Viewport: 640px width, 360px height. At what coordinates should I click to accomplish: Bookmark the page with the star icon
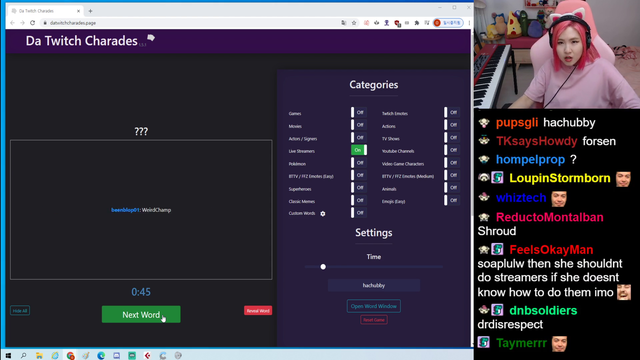click(x=354, y=23)
